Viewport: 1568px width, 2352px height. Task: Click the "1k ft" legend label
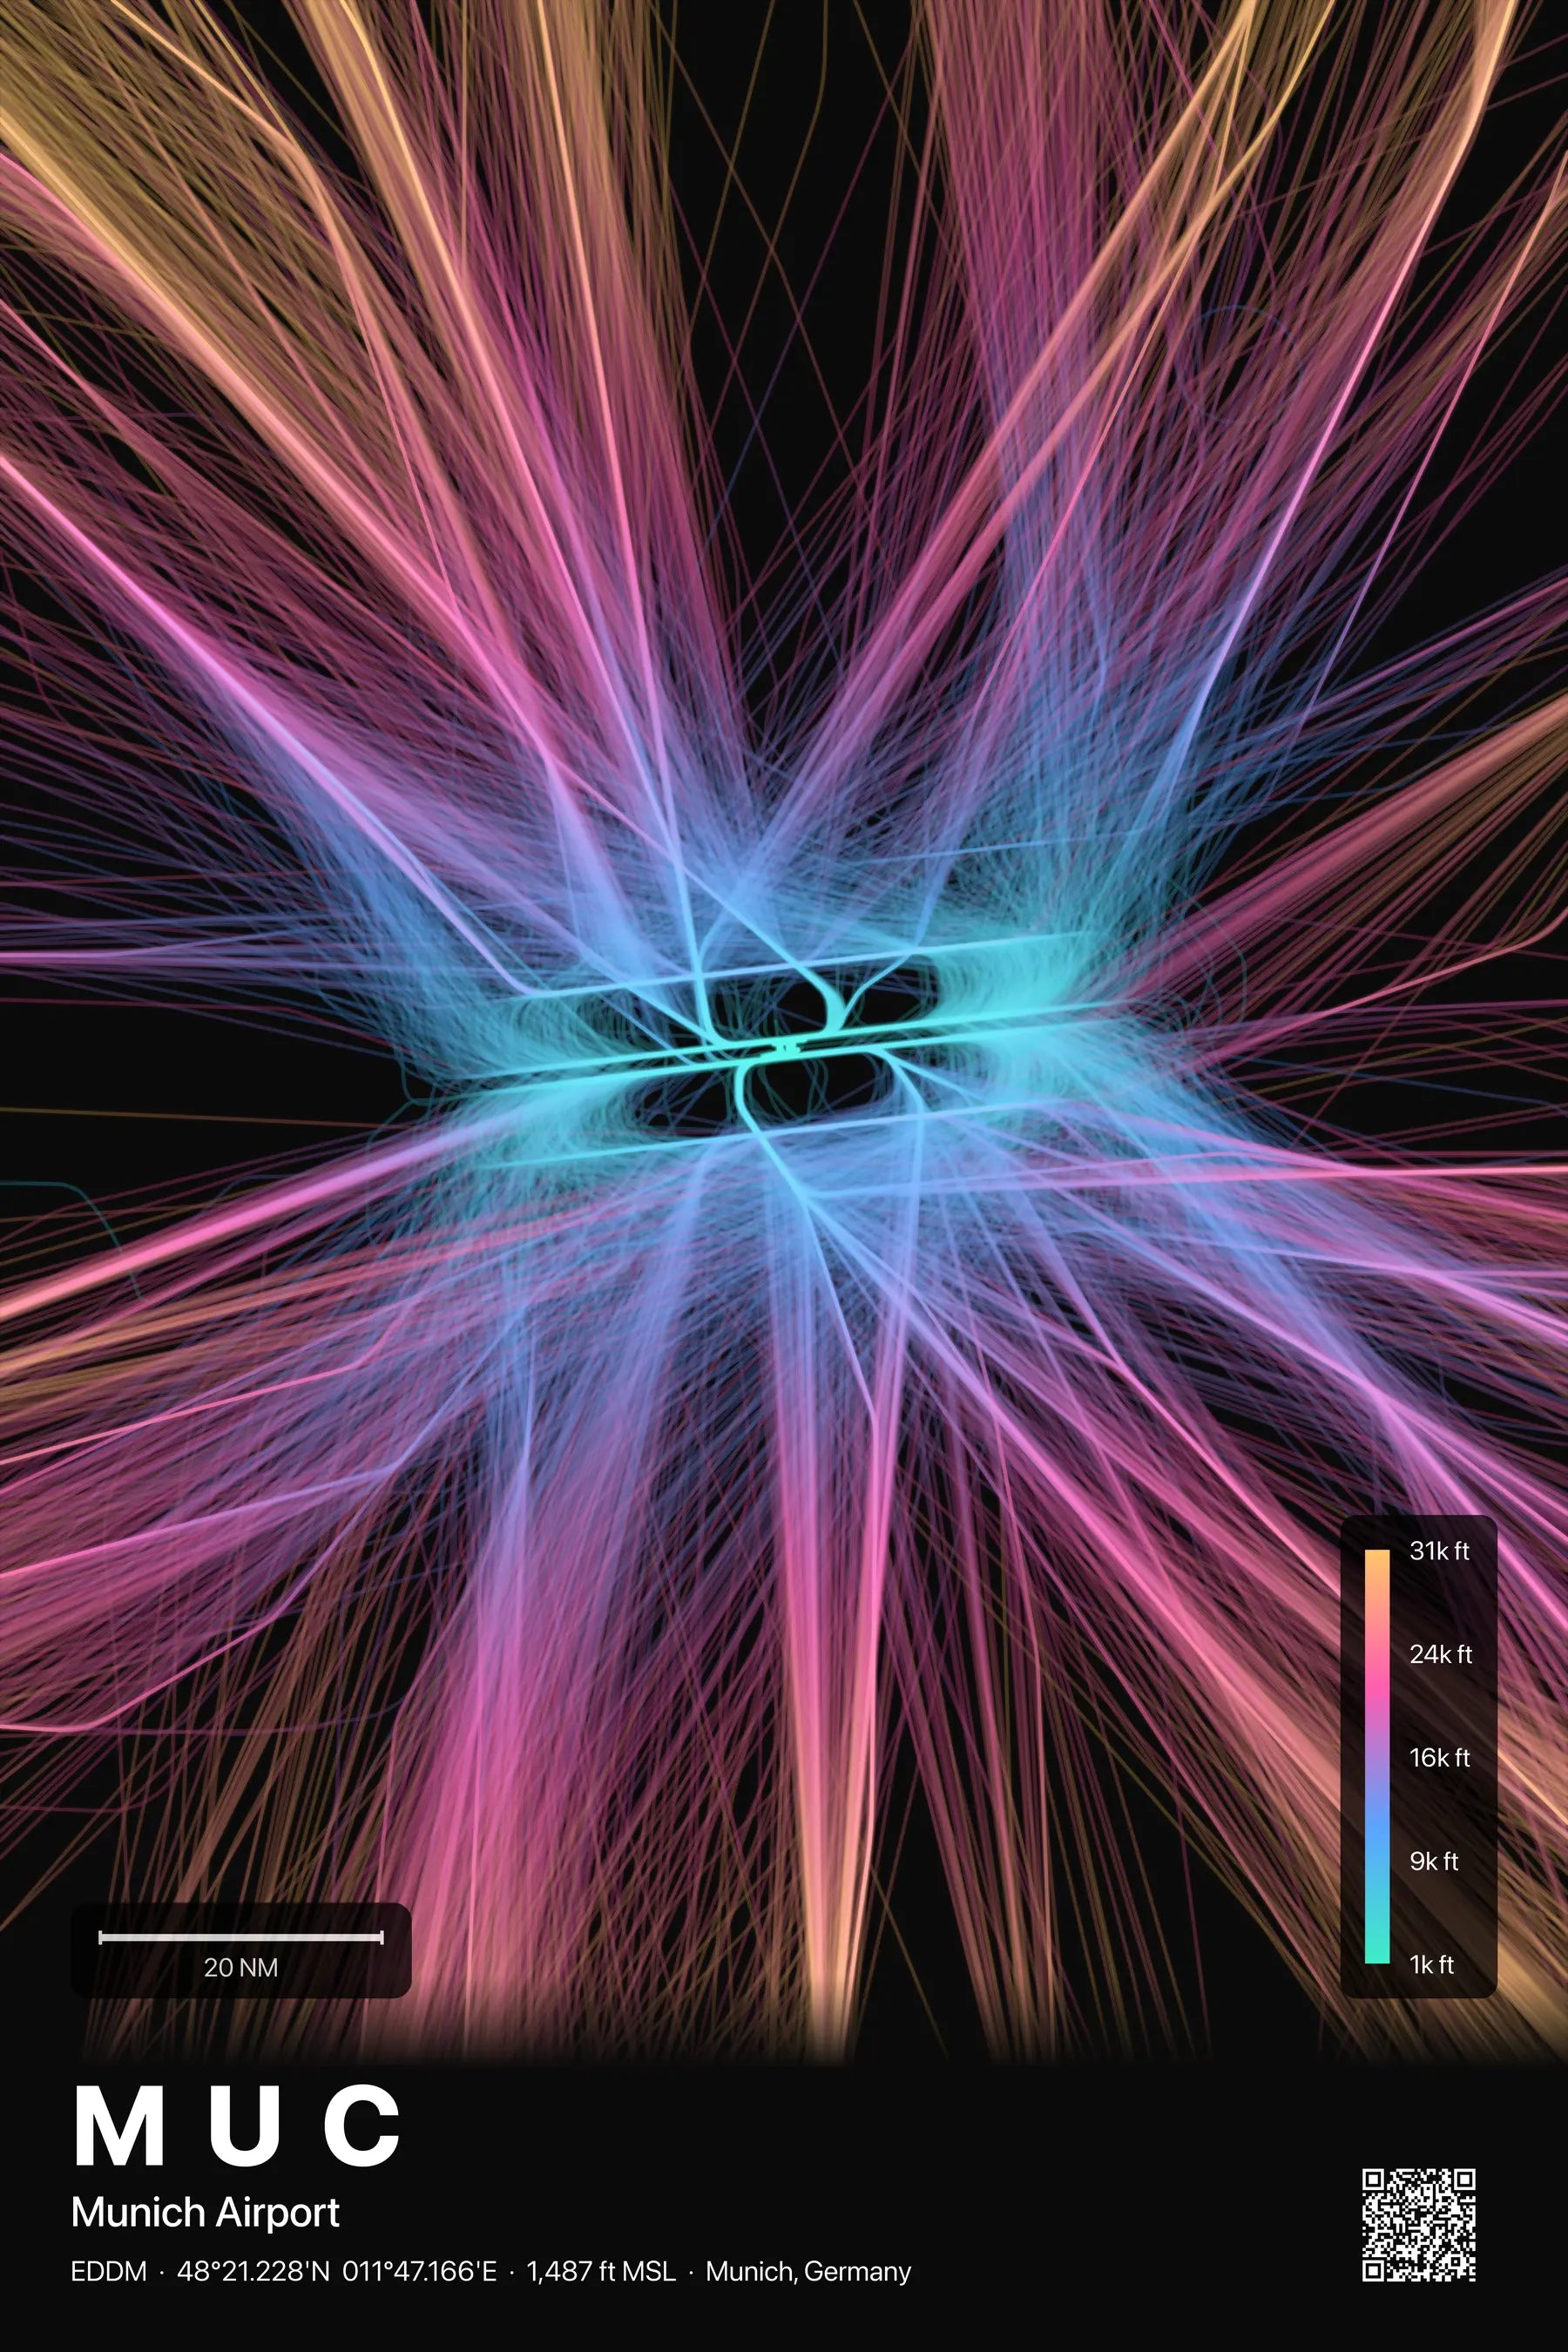pos(1432,1964)
